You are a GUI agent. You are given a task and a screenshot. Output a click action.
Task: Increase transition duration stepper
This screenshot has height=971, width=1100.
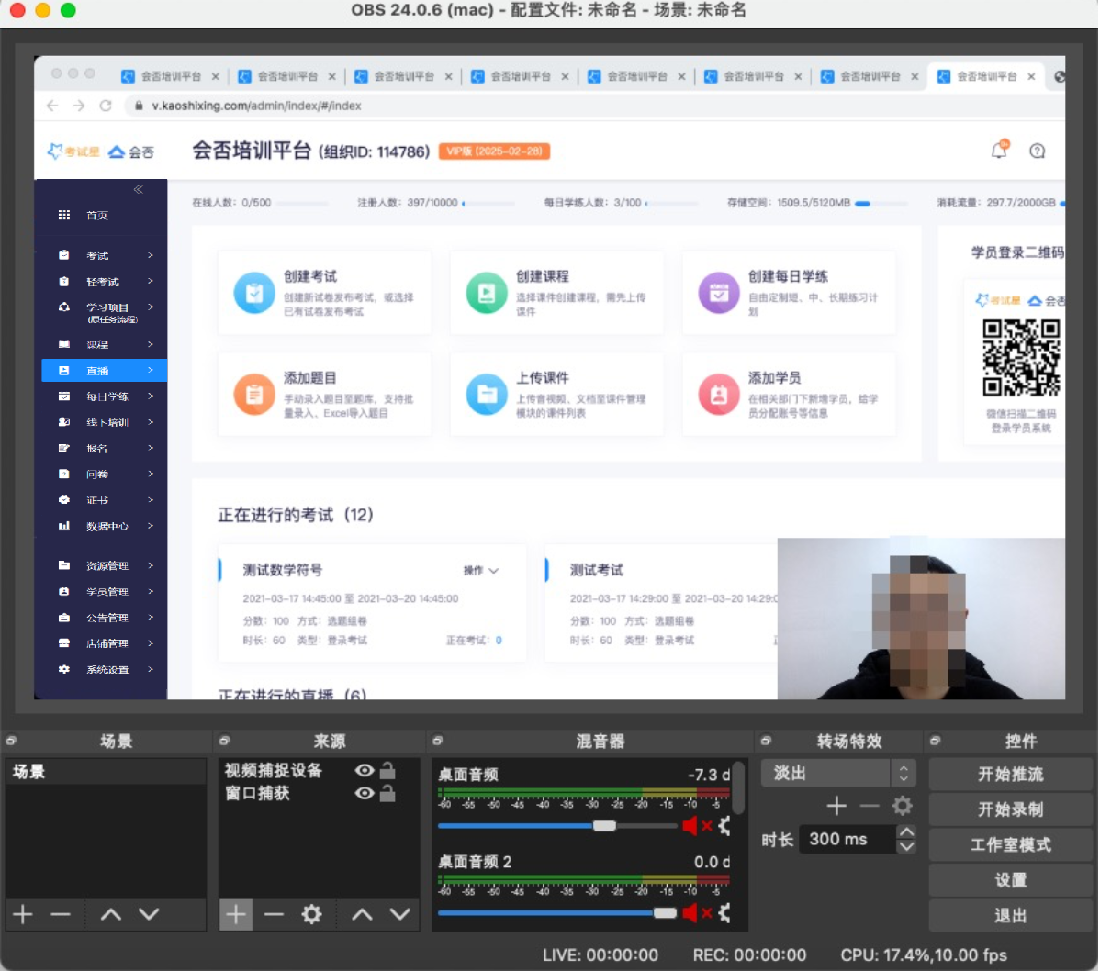(x=906, y=832)
